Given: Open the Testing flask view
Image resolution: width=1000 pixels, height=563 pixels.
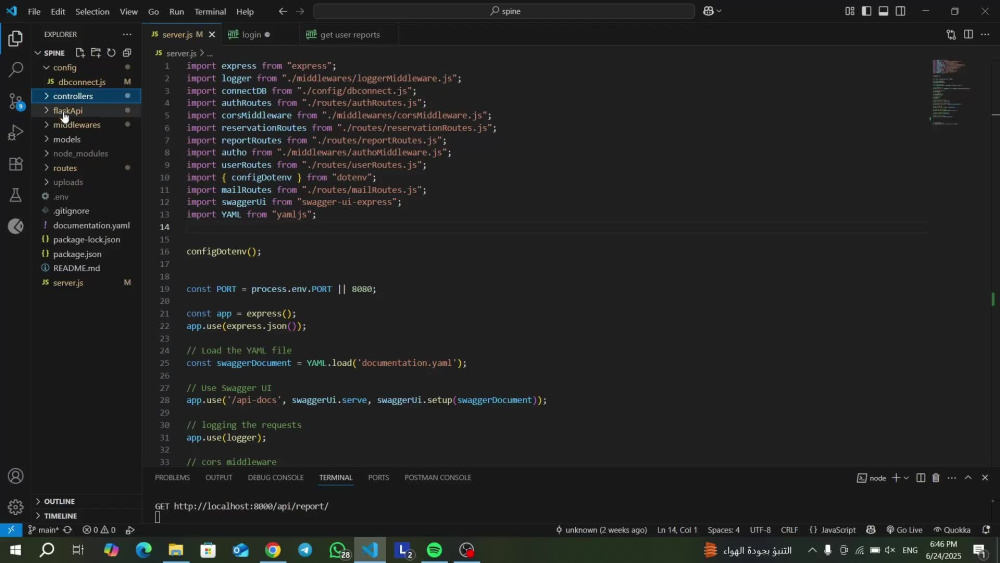Looking at the screenshot, I should (15, 195).
